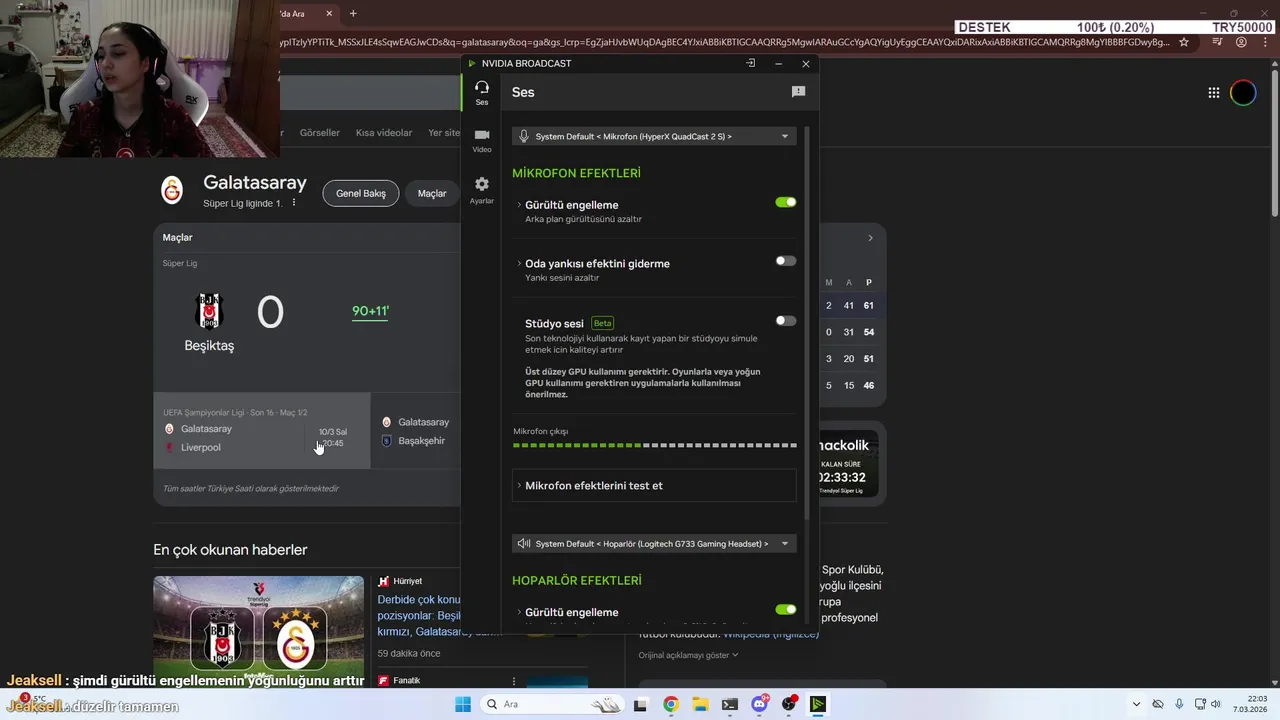Click the standings points value 61
This screenshot has height=720, width=1280.
869,305
